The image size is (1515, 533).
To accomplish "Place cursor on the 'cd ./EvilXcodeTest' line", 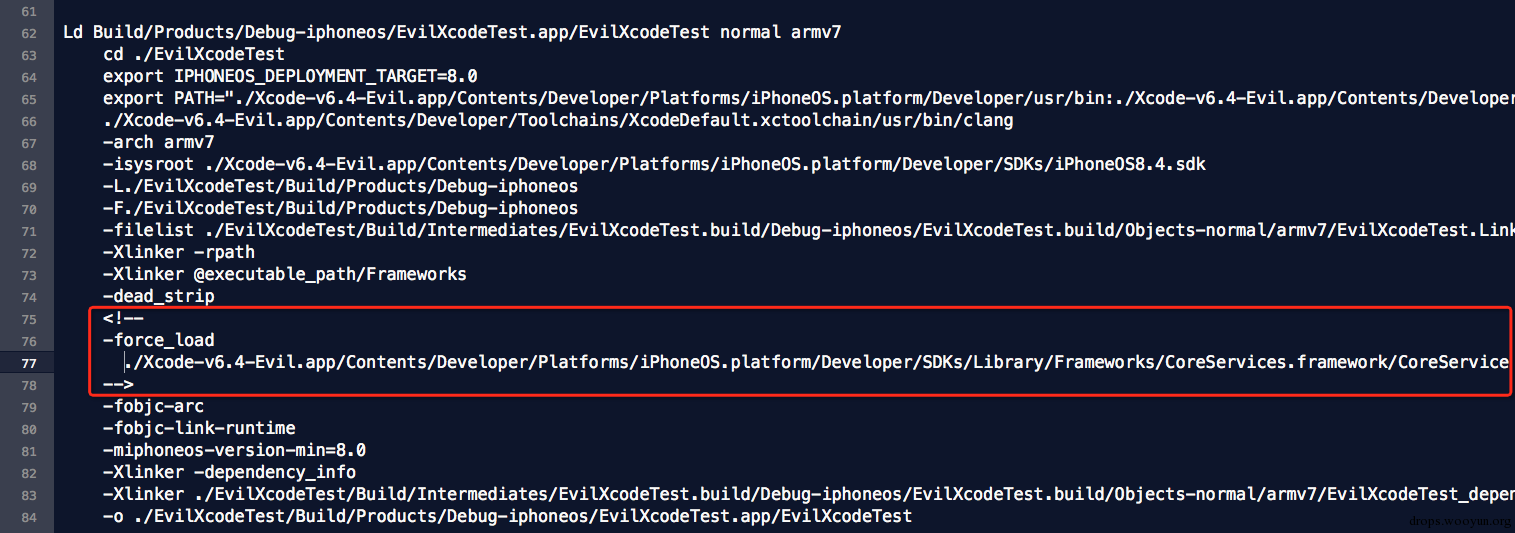I will [x=193, y=55].
